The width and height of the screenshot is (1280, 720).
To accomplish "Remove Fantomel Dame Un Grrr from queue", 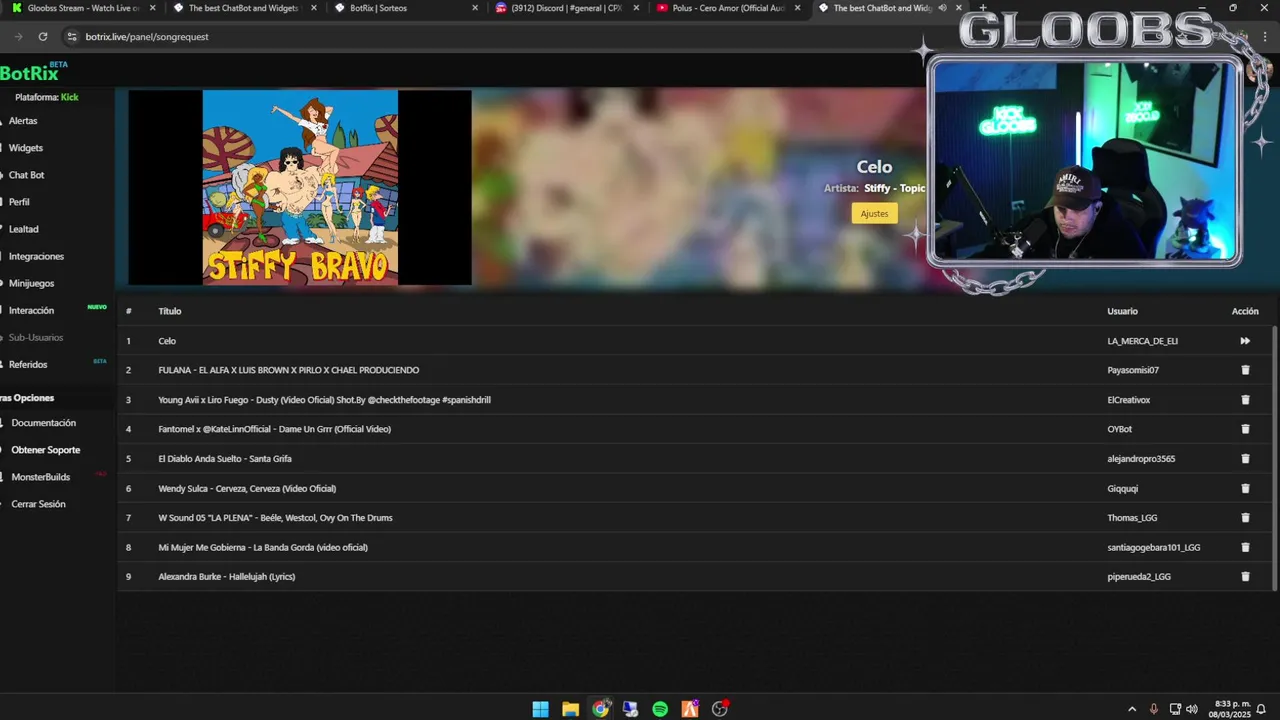I will [x=1245, y=429].
